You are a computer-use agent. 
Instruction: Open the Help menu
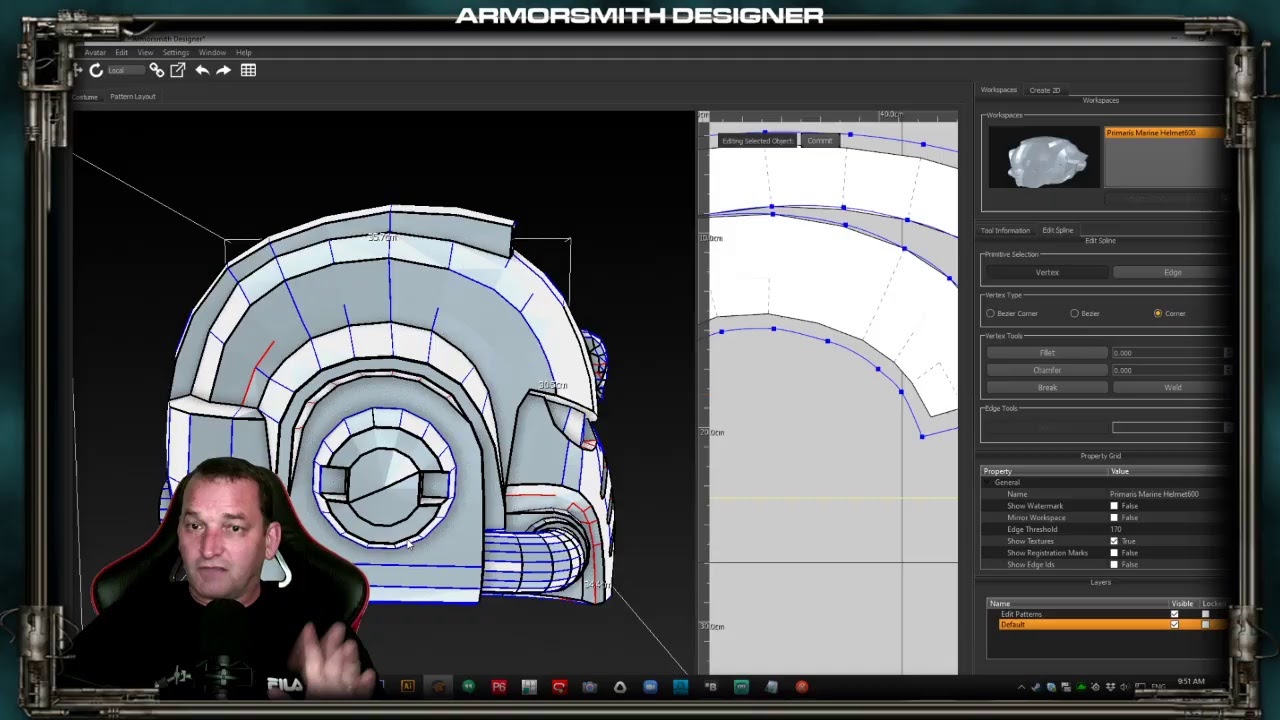[243, 52]
